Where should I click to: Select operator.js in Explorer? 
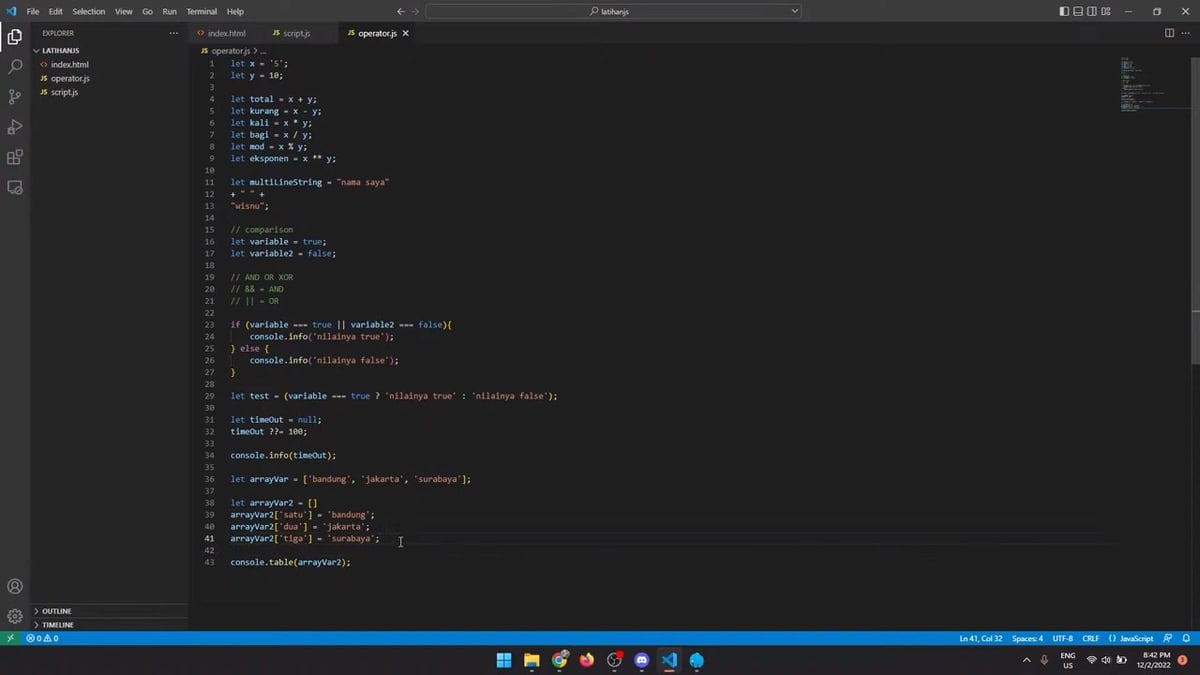coord(110,78)
